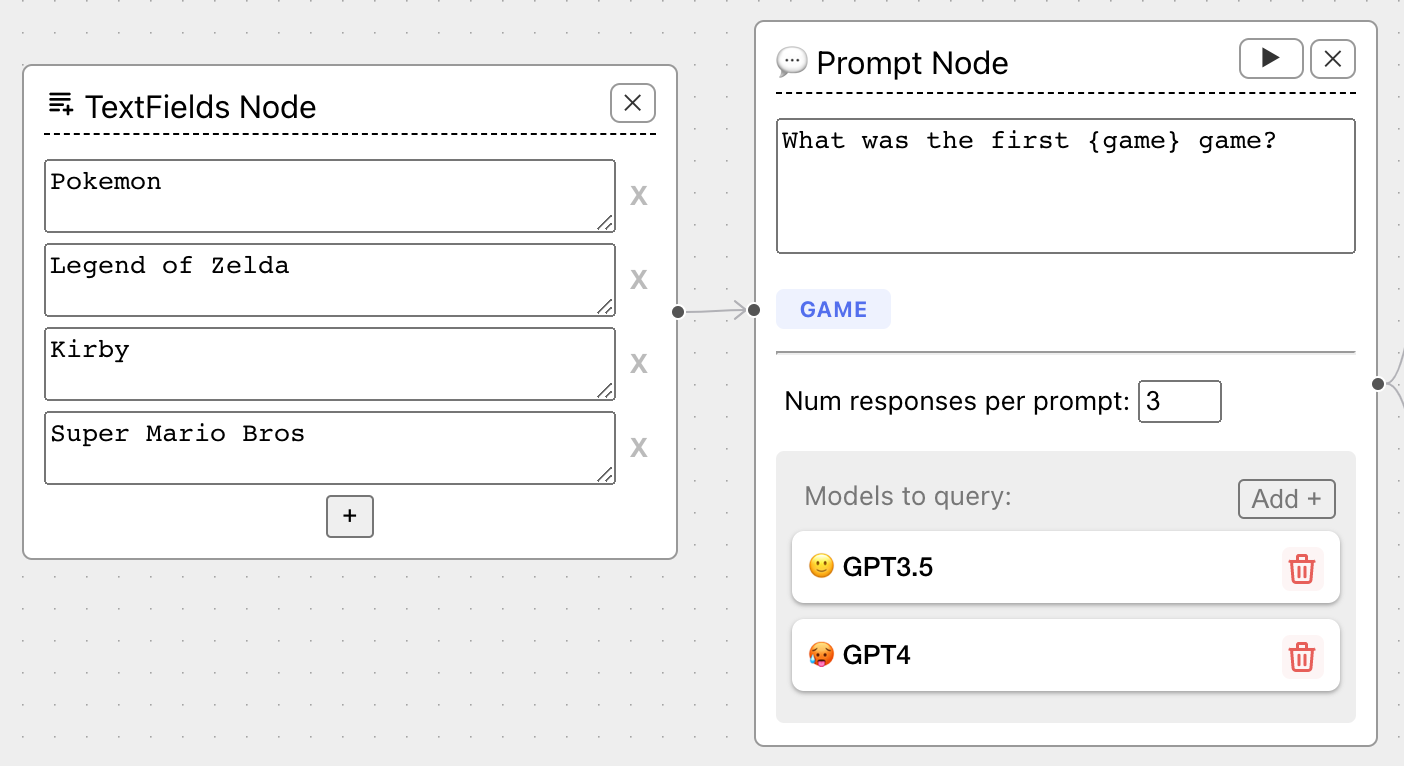Delete the GPT3.5 model with the trash icon
Image resolution: width=1404 pixels, height=766 pixels.
point(1301,568)
